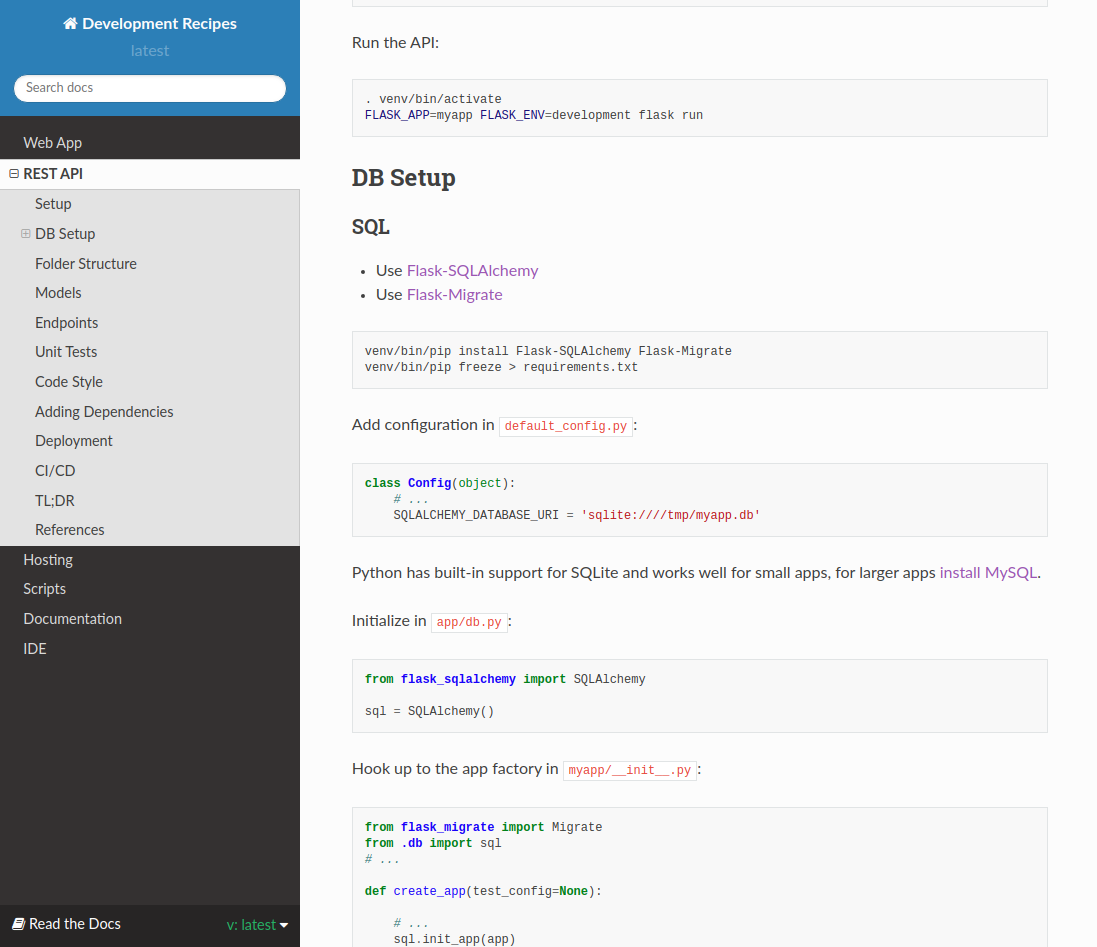Screen dimensions: 1097x947
Task: Expand the DB Setup sidebar item
Action: coord(26,234)
